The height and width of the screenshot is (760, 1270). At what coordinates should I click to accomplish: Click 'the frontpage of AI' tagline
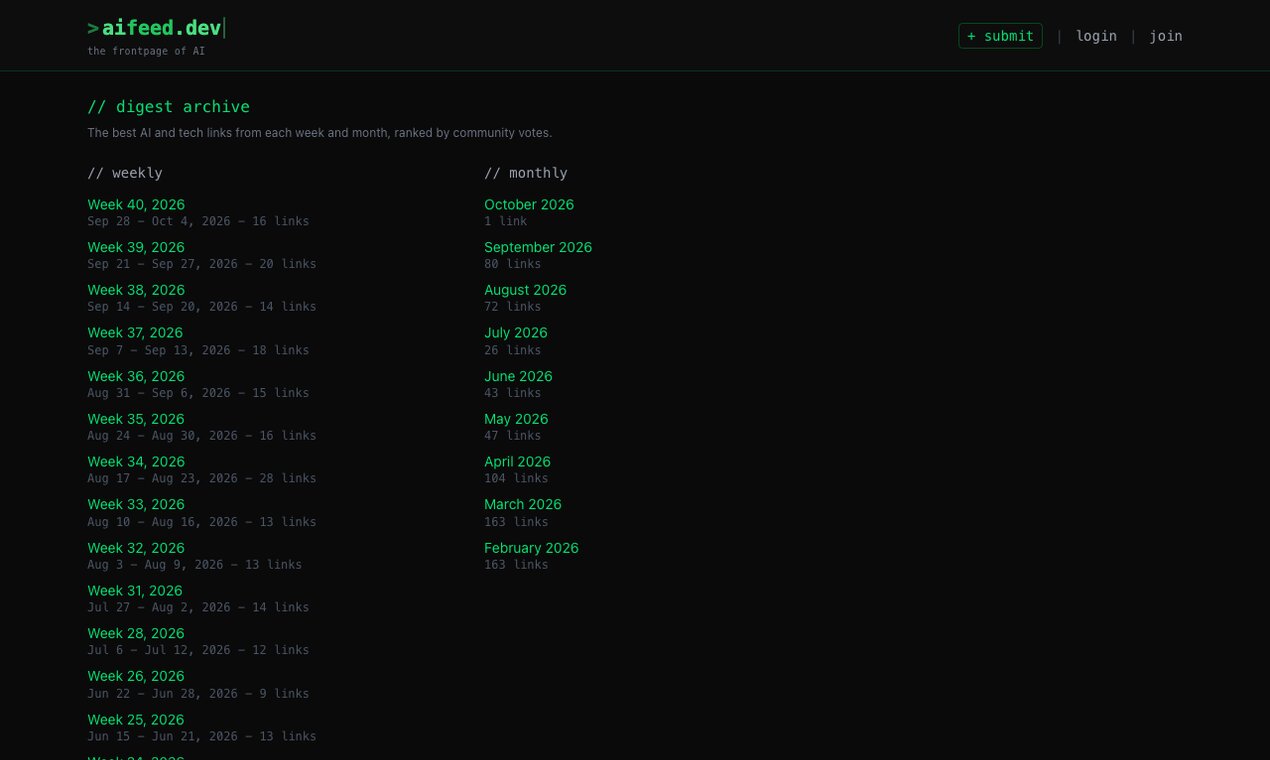146,51
